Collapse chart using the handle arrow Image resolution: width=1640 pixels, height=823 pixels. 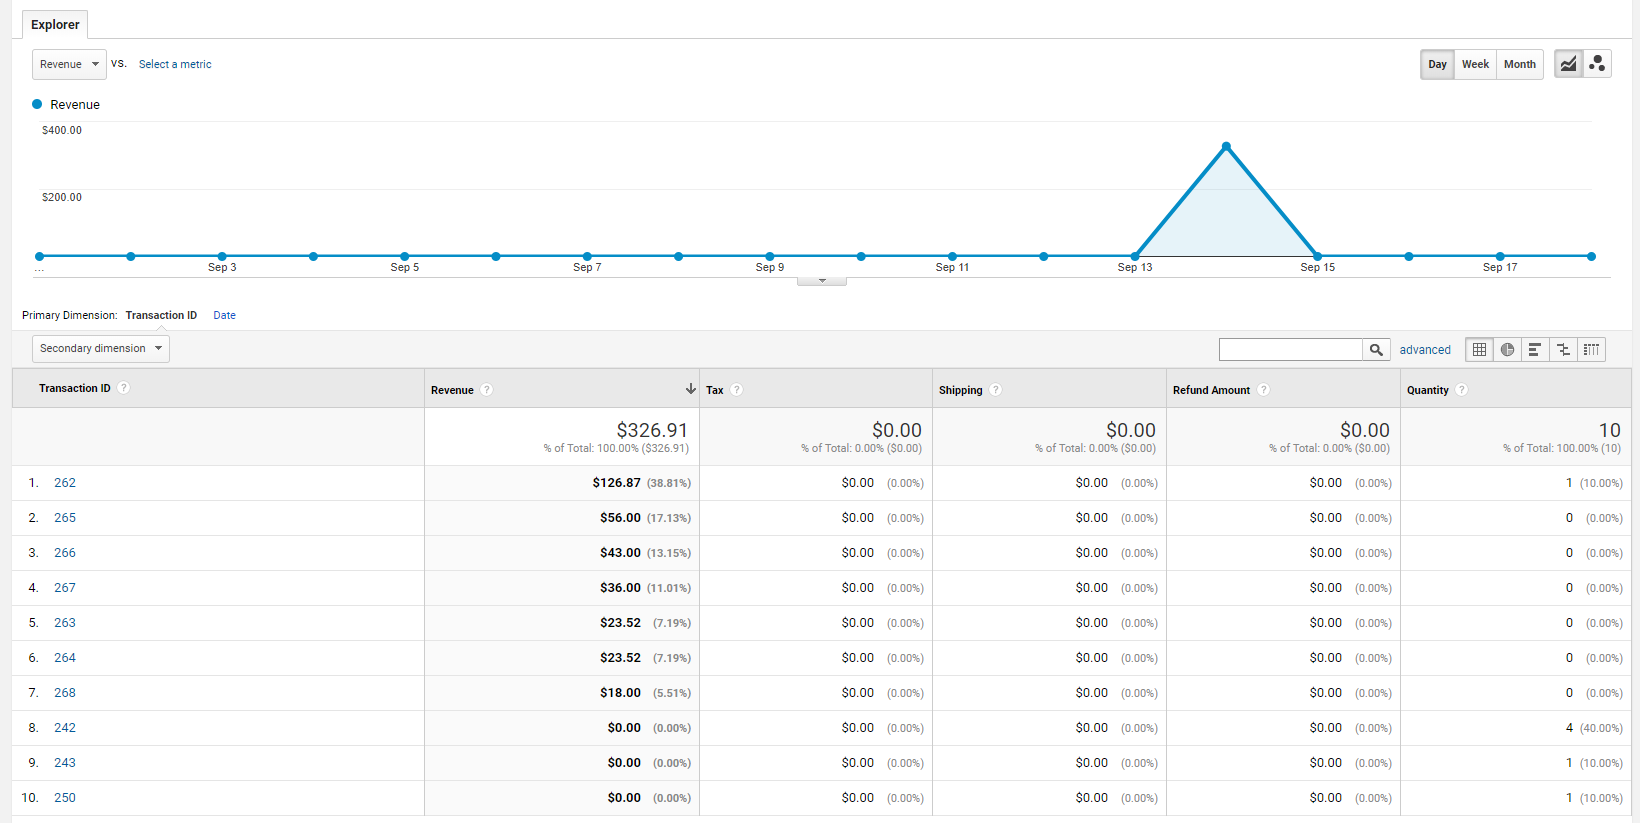822,281
